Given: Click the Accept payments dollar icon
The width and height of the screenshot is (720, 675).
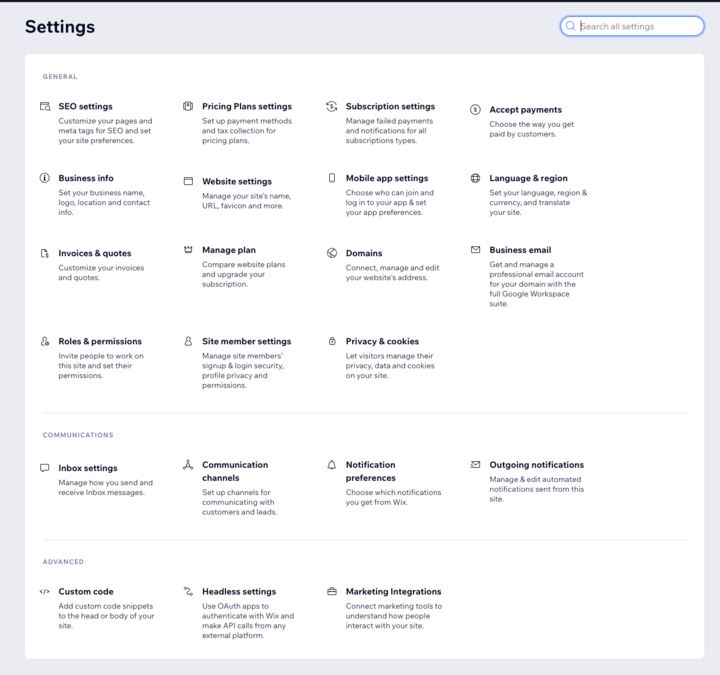Looking at the screenshot, I should [475, 110].
